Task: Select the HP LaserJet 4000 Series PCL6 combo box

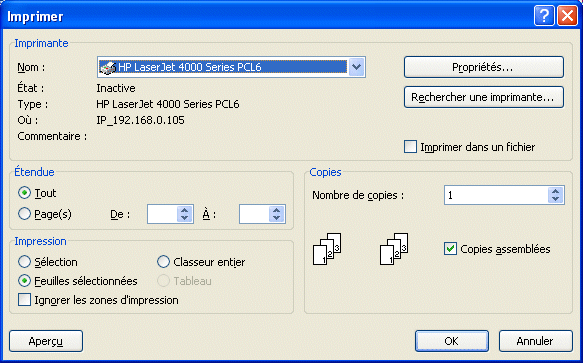Action: [x=231, y=67]
